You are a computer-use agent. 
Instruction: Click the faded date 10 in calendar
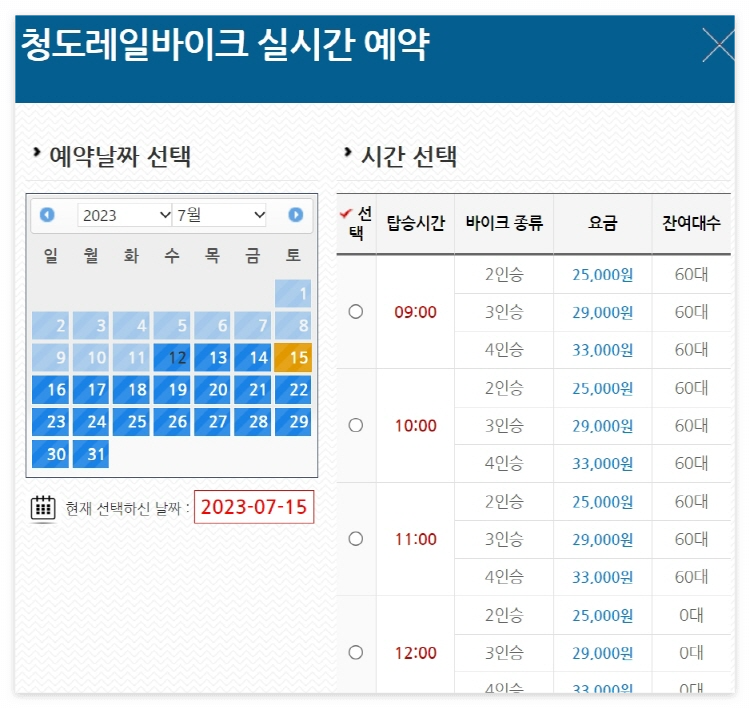pyautogui.click(x=91, y=357)
